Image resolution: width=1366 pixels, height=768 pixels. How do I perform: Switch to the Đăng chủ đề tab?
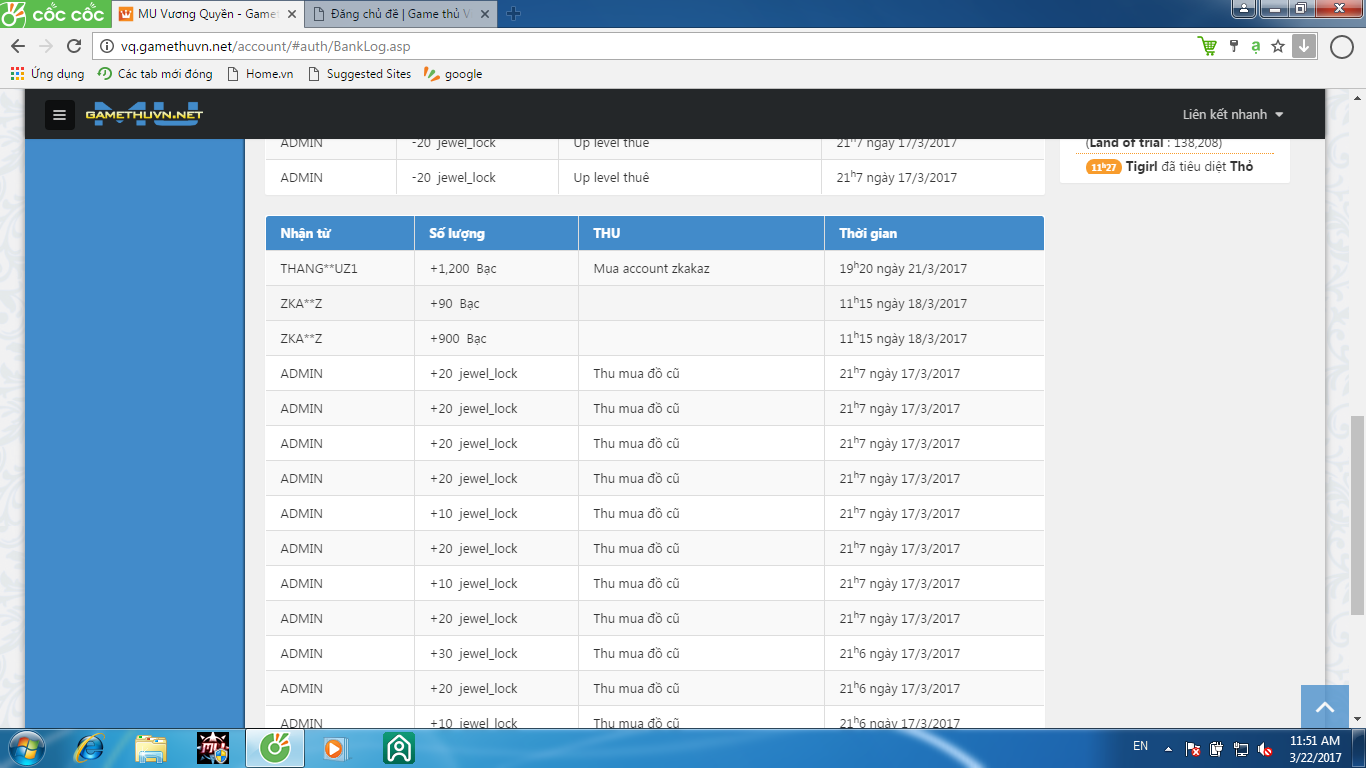(x=400, y=14)
